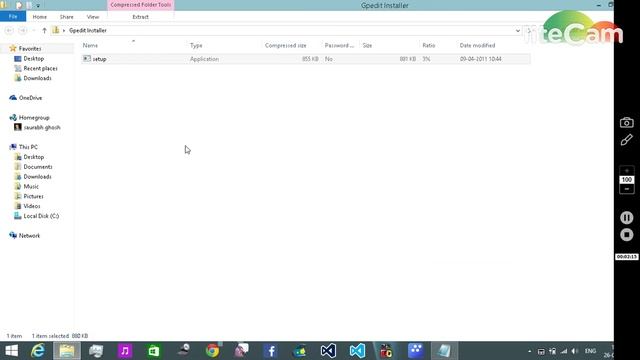
Task: Sort by Ratio column header
Action: (x=429, y=45)
